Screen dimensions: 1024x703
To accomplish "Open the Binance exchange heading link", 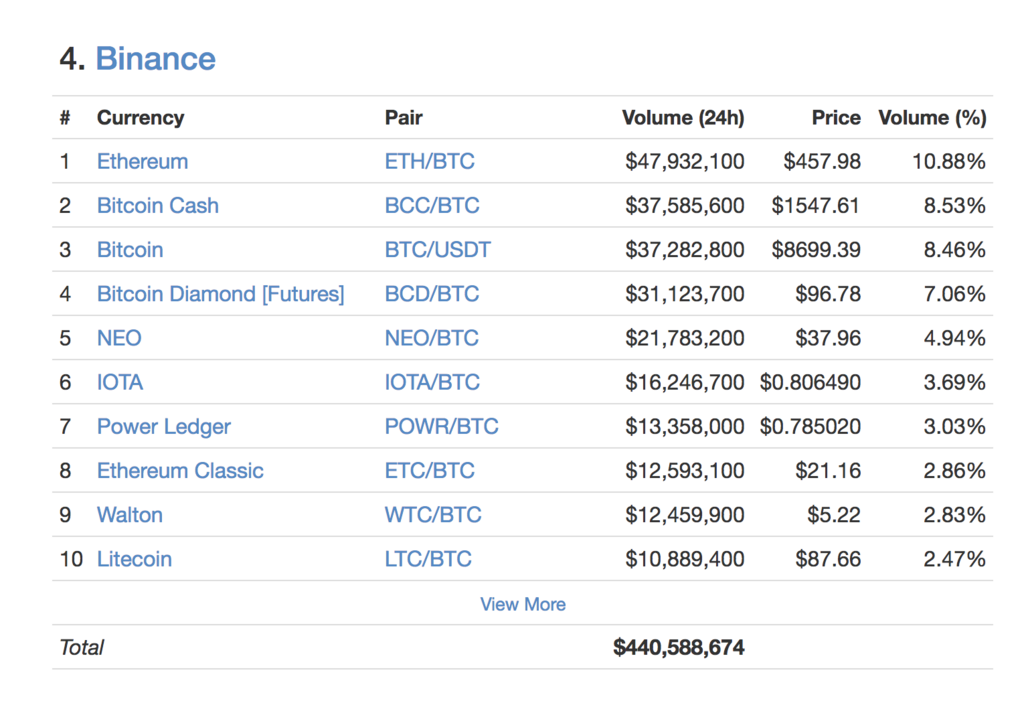I will point(155,59).
